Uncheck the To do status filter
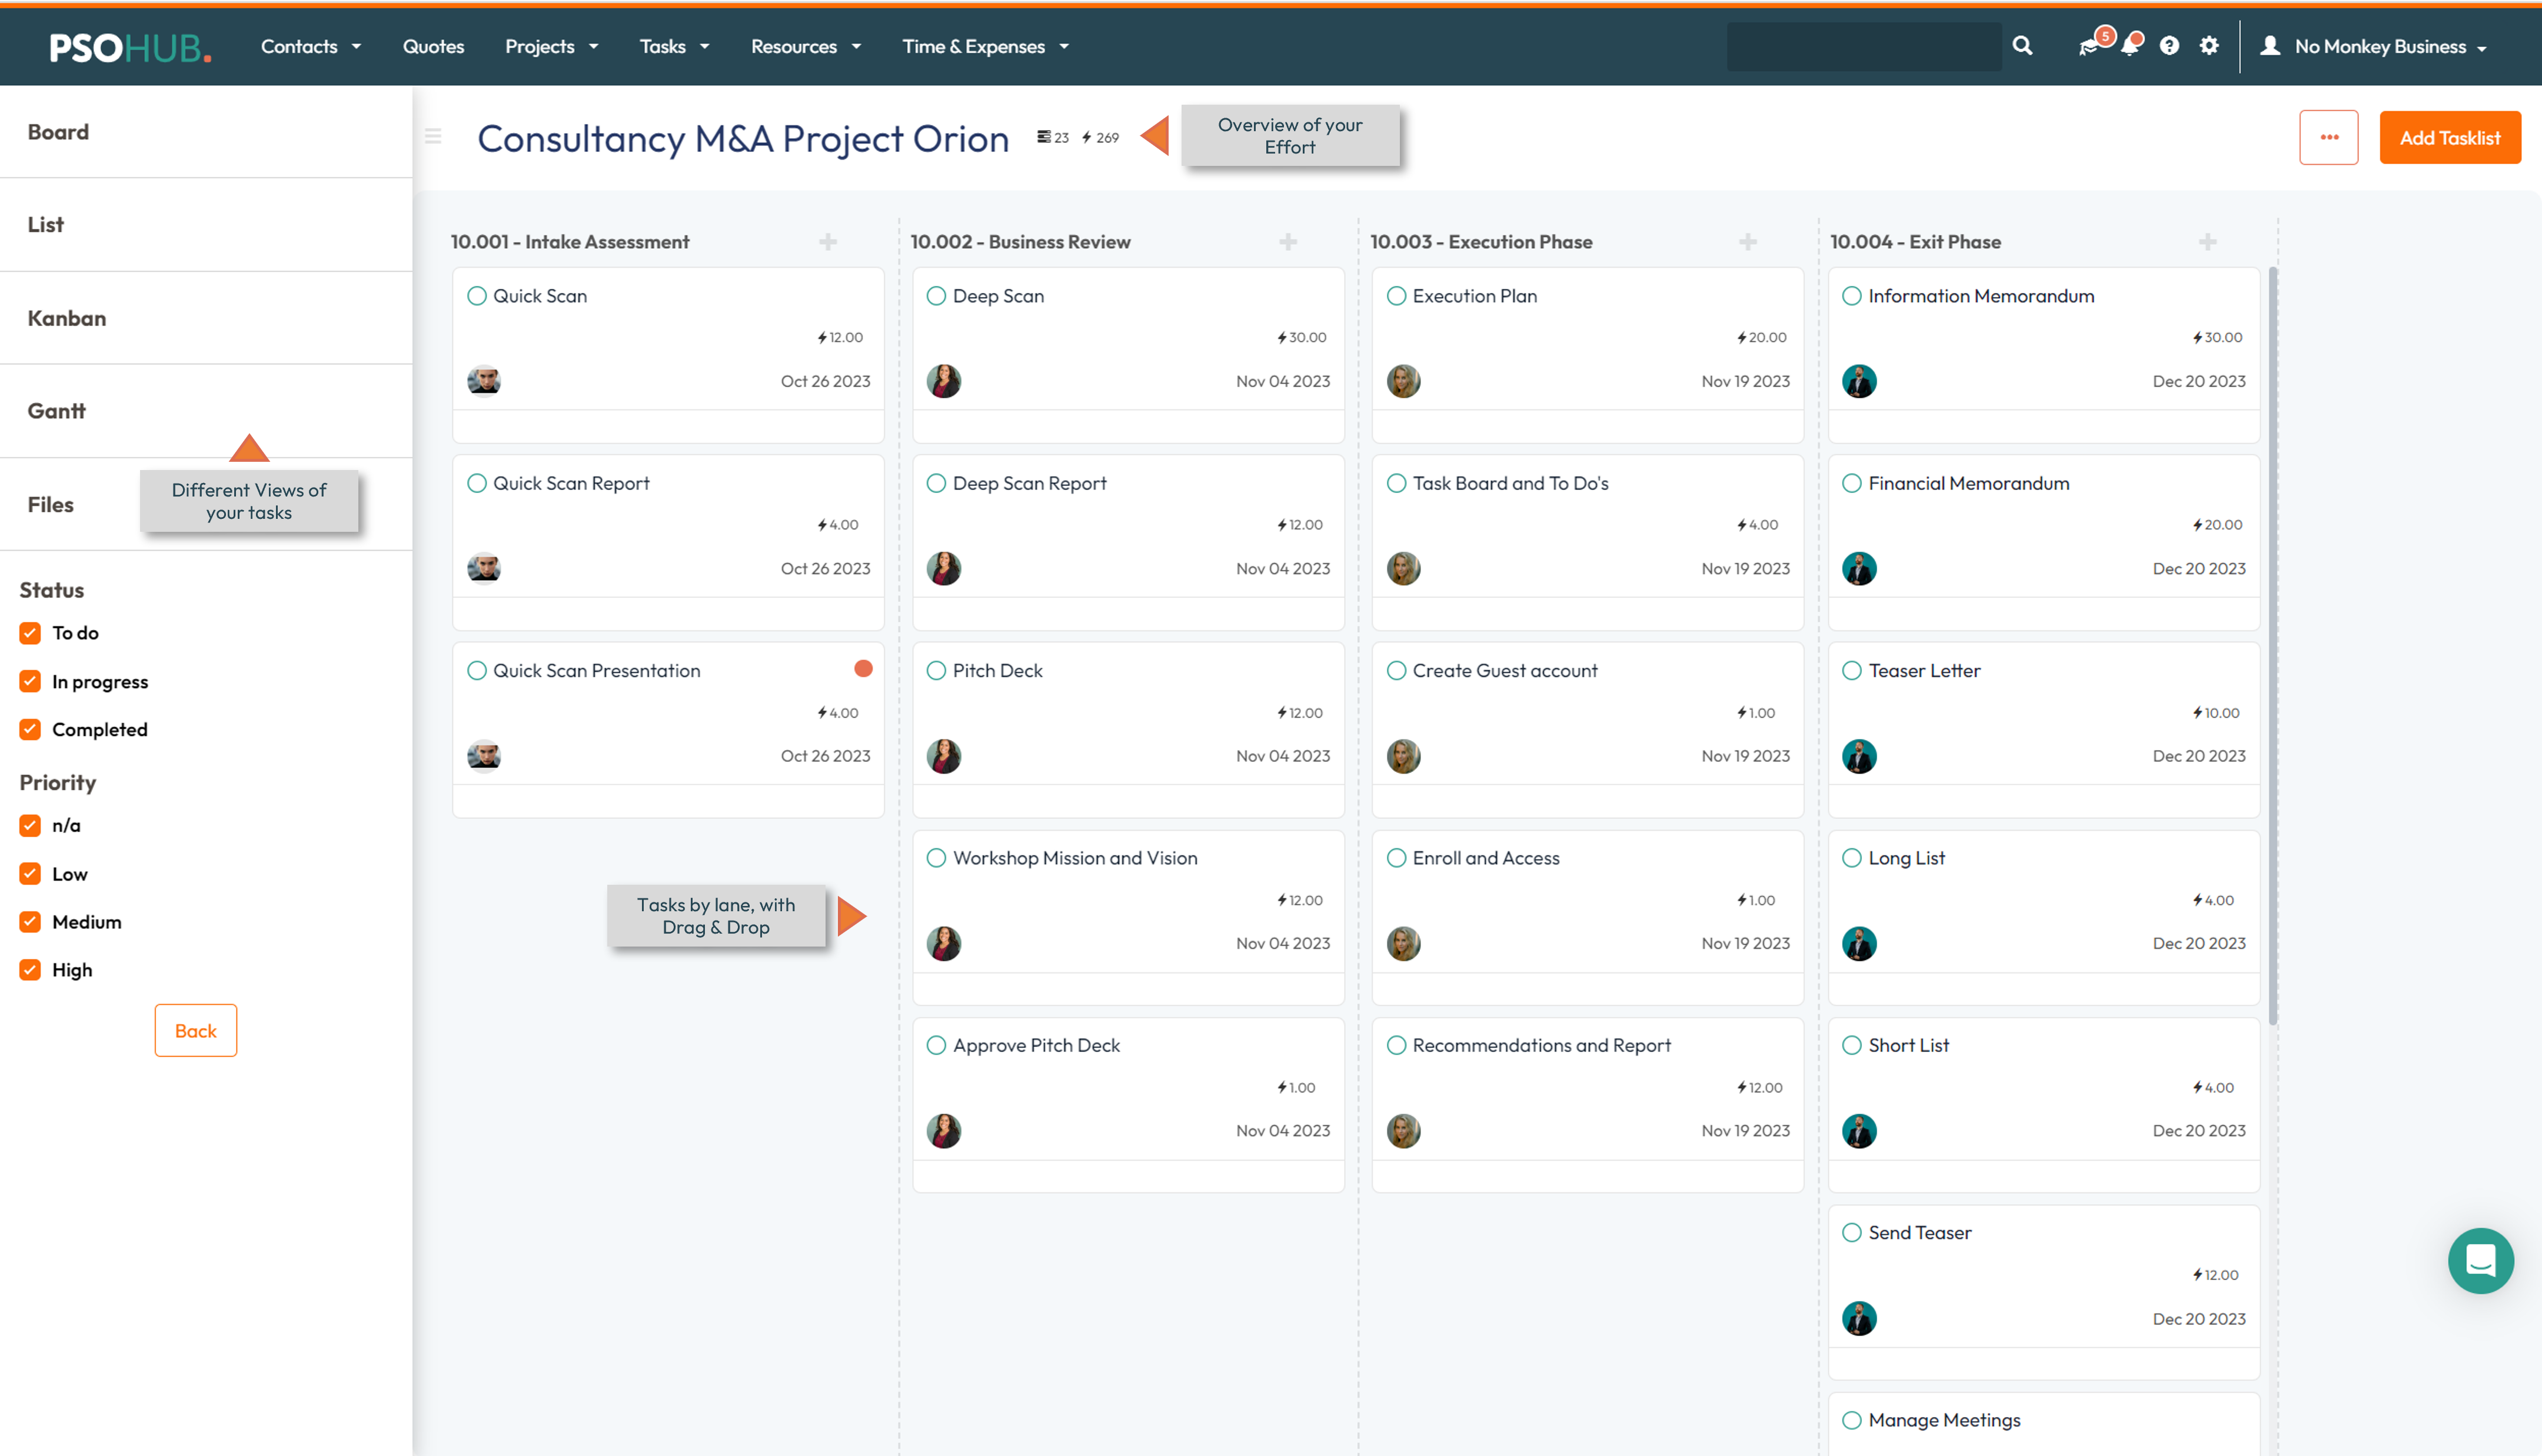The image size is (2542, 1456). [x=30, y=633]
